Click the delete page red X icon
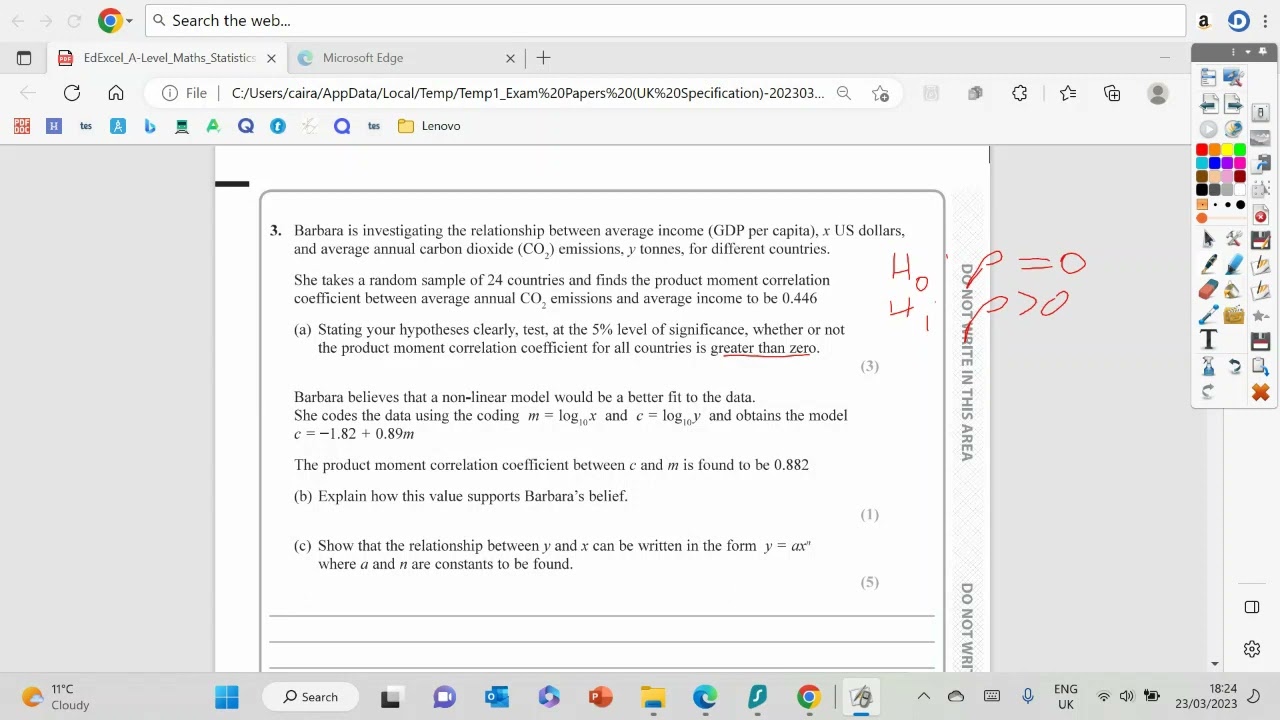This screenshot has height=720, width=1280. pos(1260,216)
